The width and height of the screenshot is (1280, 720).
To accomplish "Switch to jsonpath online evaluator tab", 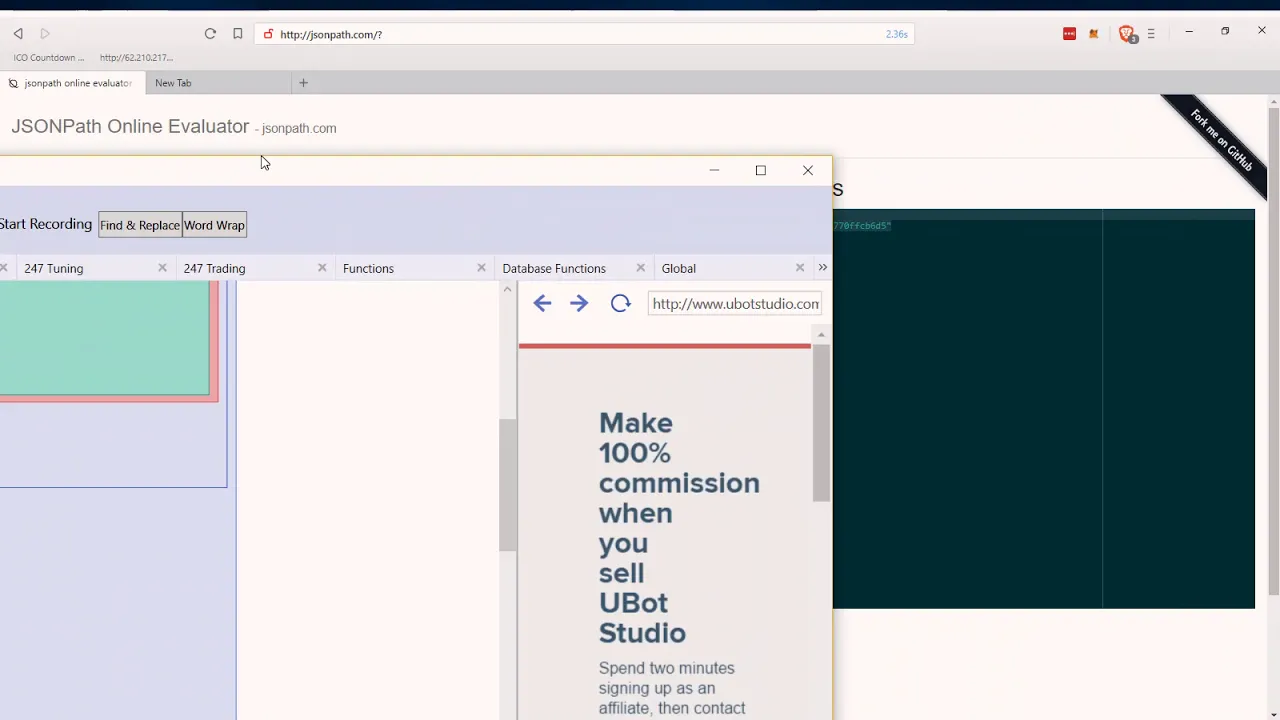I will [72, 83].
